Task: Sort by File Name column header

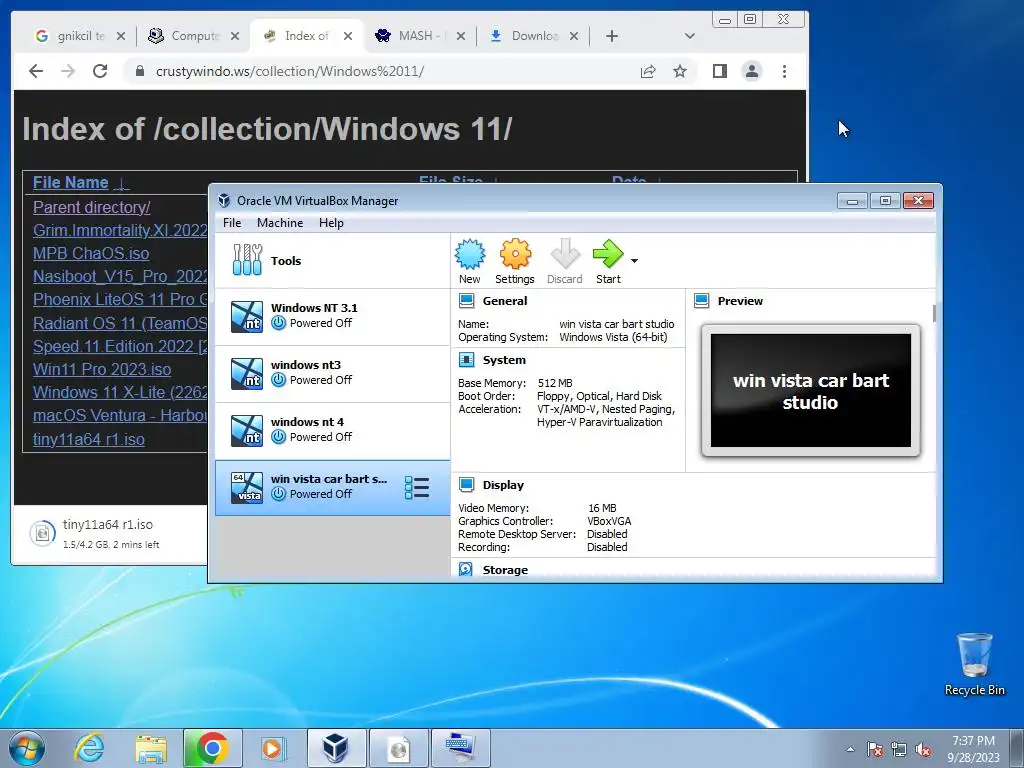Action: (x=71, y=182)
